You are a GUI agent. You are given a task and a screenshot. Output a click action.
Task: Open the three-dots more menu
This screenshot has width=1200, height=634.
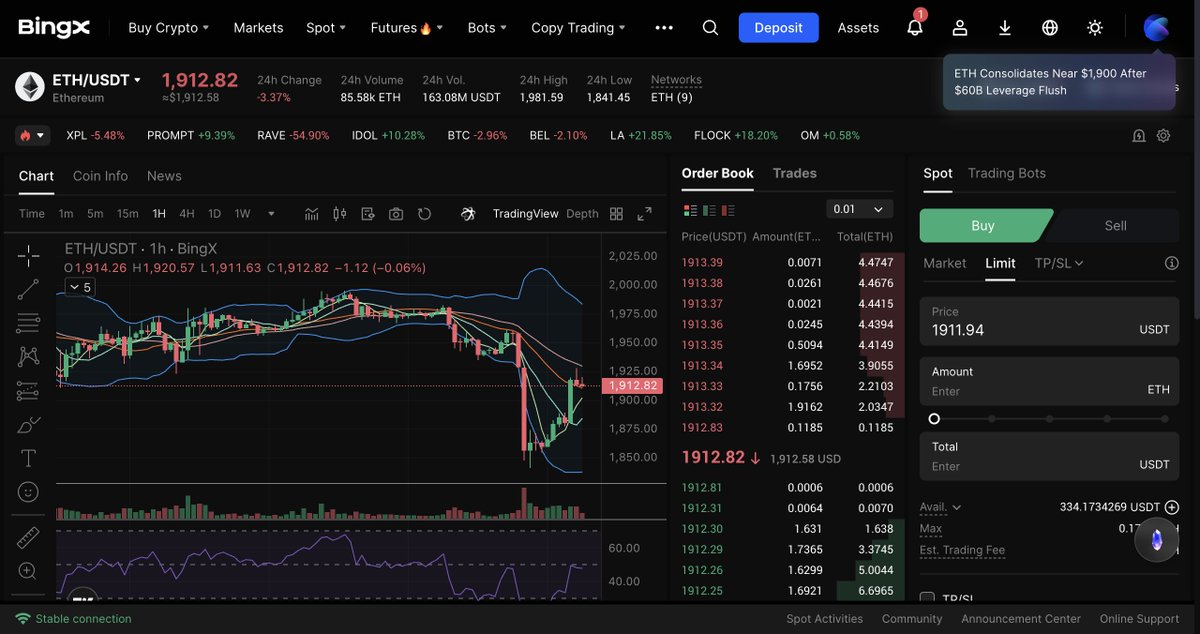click(x=664, y=28)
